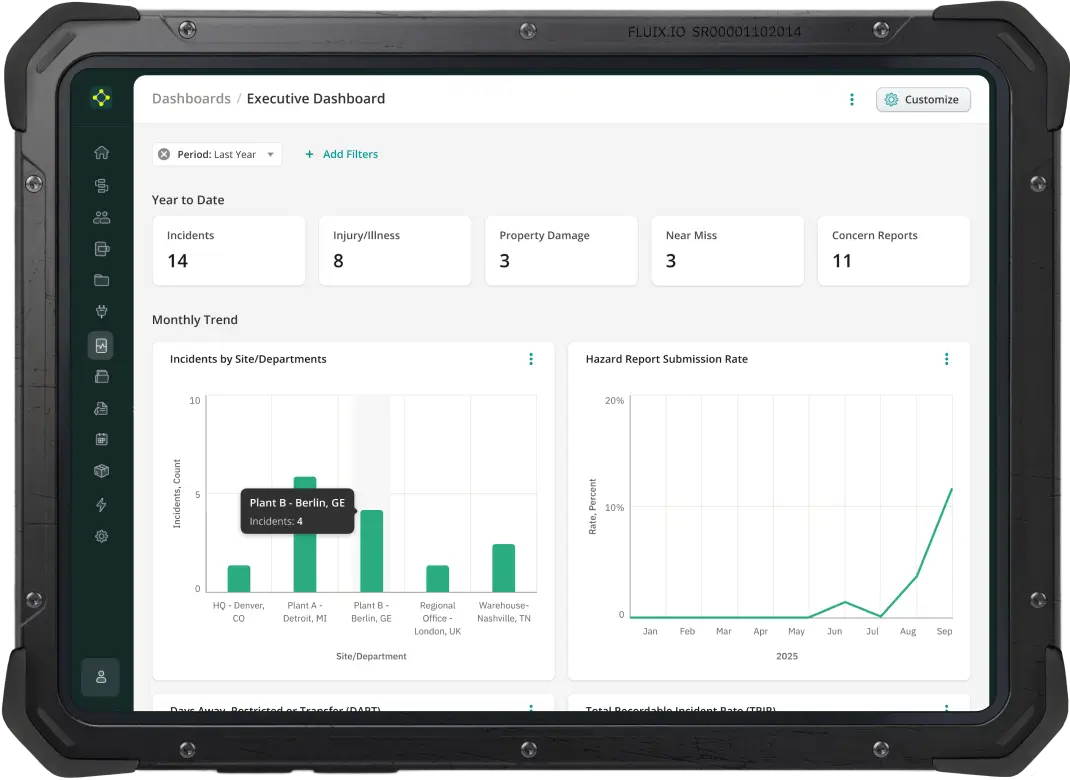This screenshot has height=780, width=1070.
Task: Select the highlighted Analytics chart icon
Action: (x=100, y=345)
